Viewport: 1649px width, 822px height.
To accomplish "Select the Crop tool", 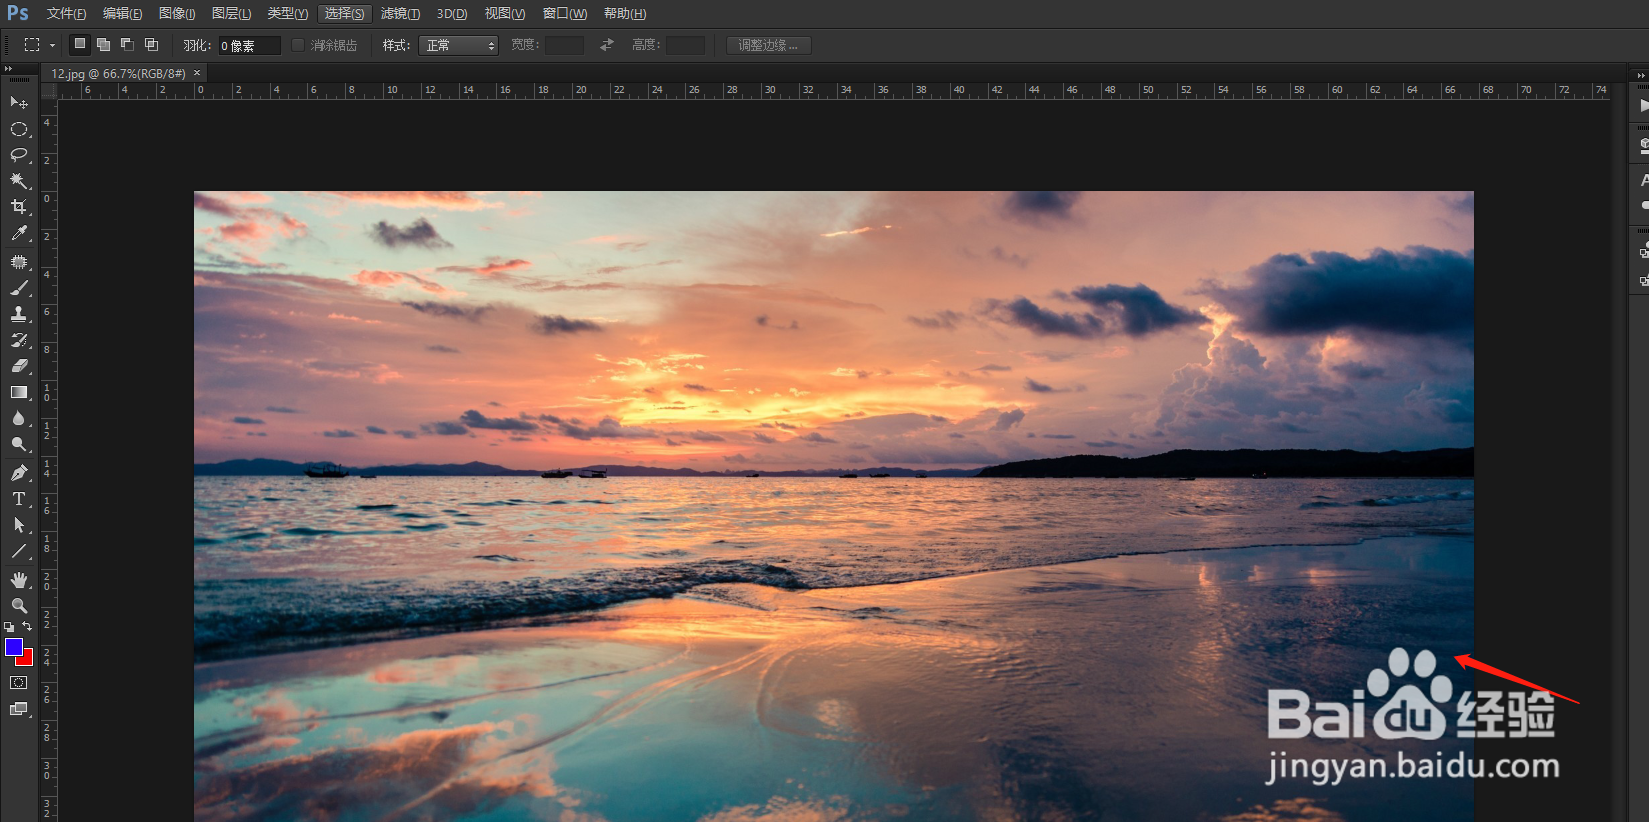I will [x=19, y=207].
